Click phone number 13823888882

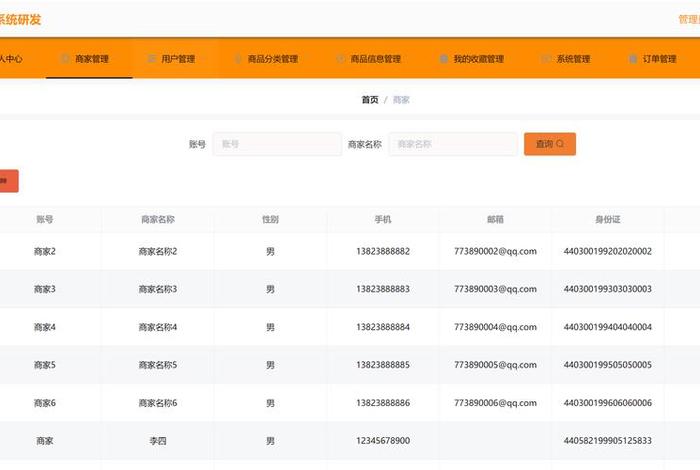(383, 251)
